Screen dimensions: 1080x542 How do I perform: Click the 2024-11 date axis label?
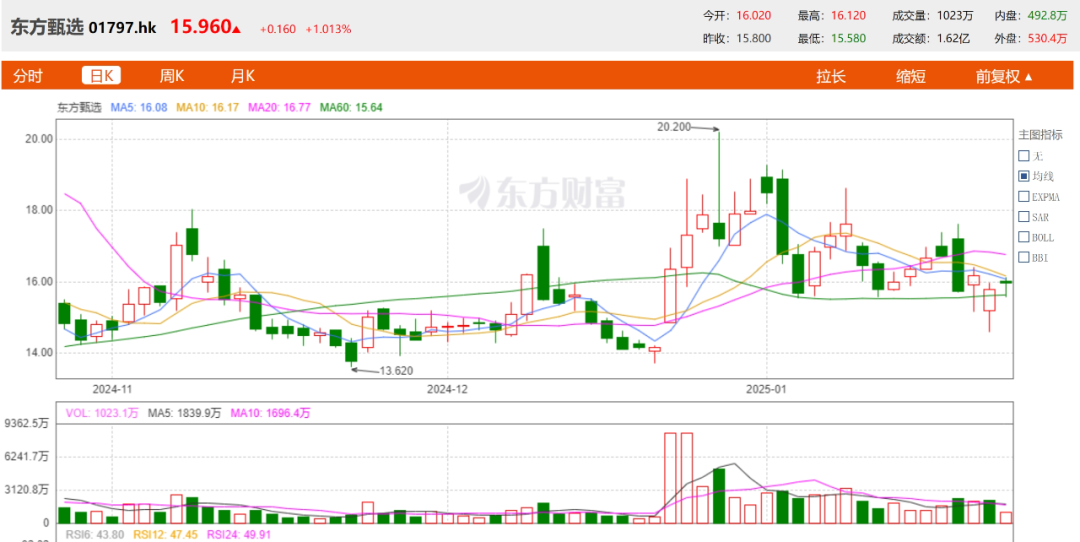(x=112, y=389)
